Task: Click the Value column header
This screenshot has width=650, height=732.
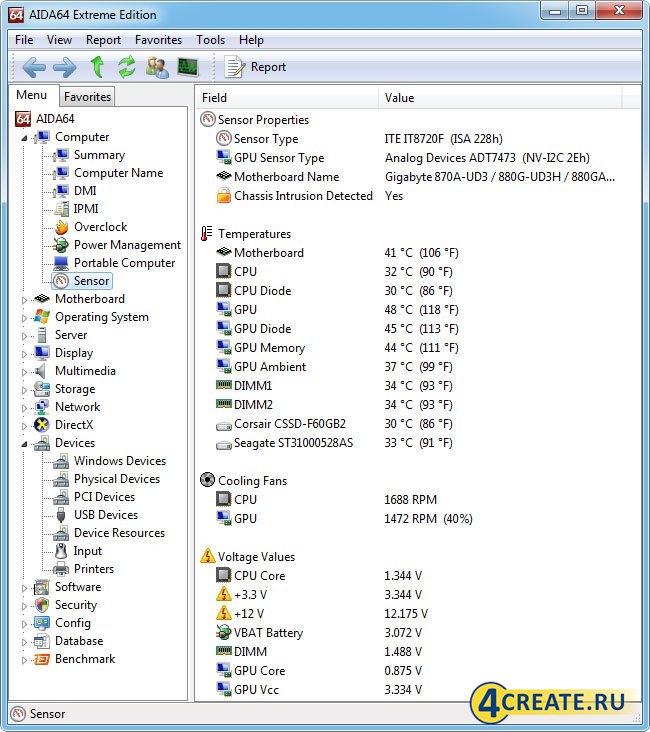Action: click(x=500, y=98)
